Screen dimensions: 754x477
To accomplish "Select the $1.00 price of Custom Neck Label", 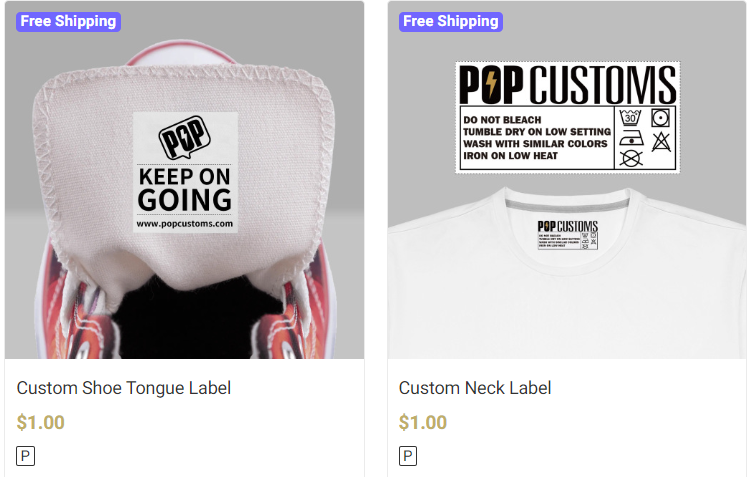I will coord(423,422).
